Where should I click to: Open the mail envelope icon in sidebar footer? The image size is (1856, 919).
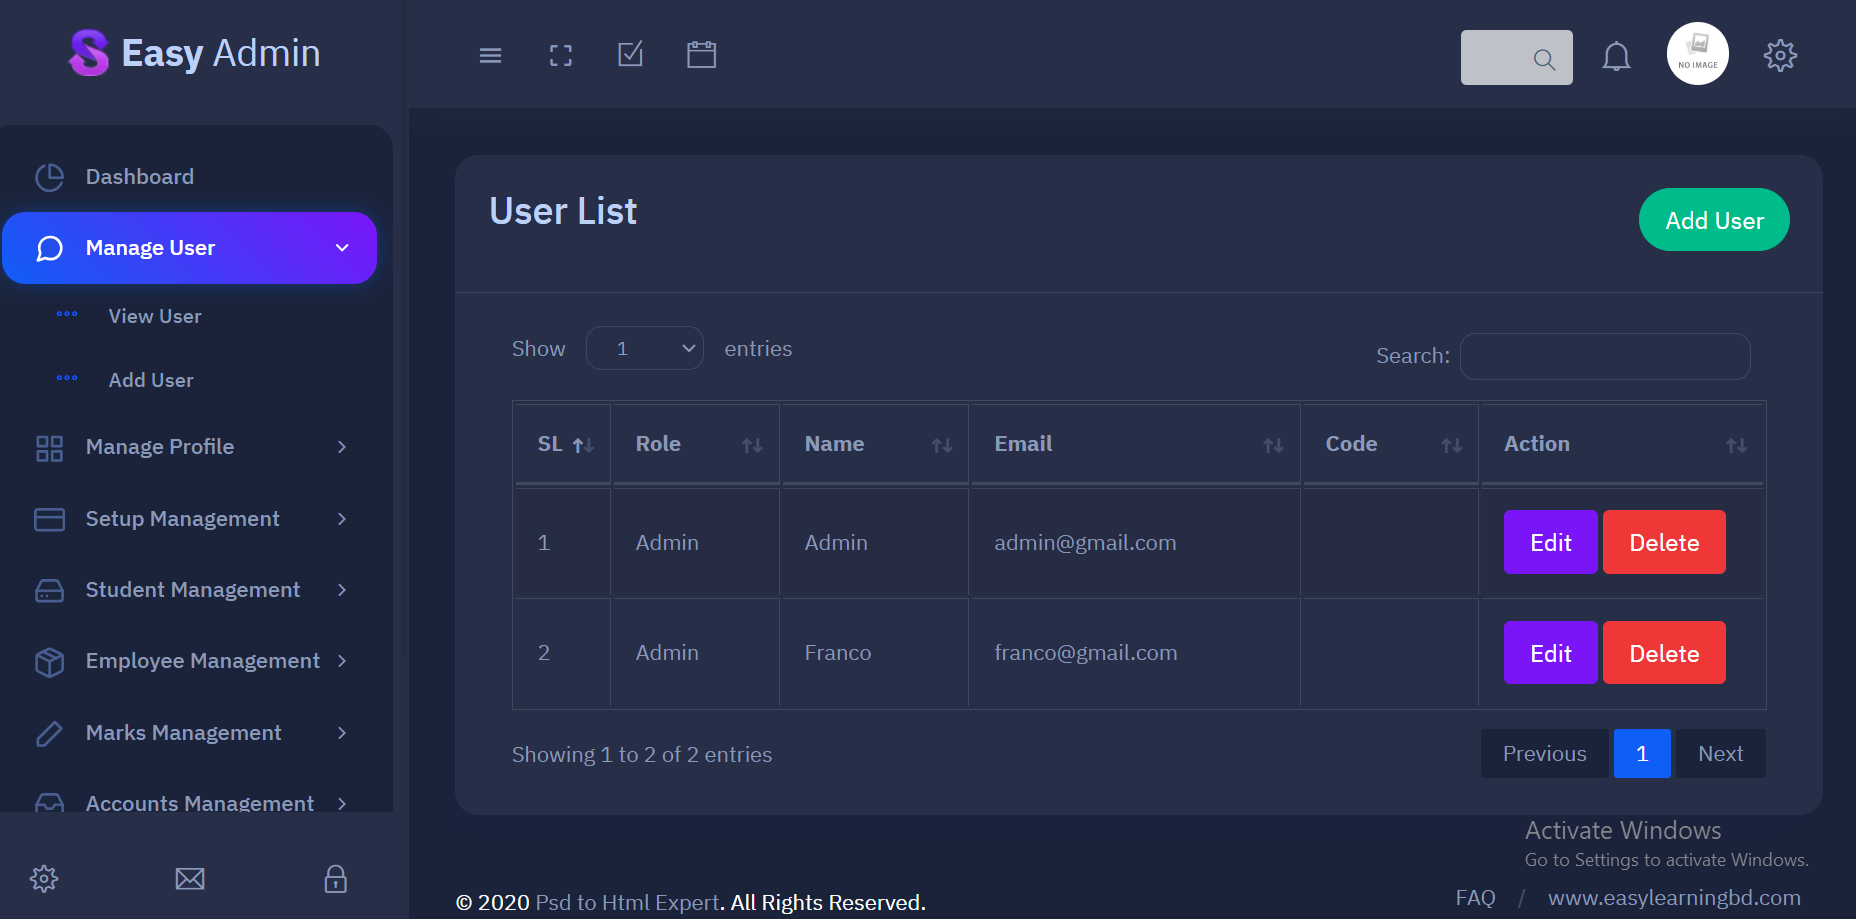(x=190, y=879)
